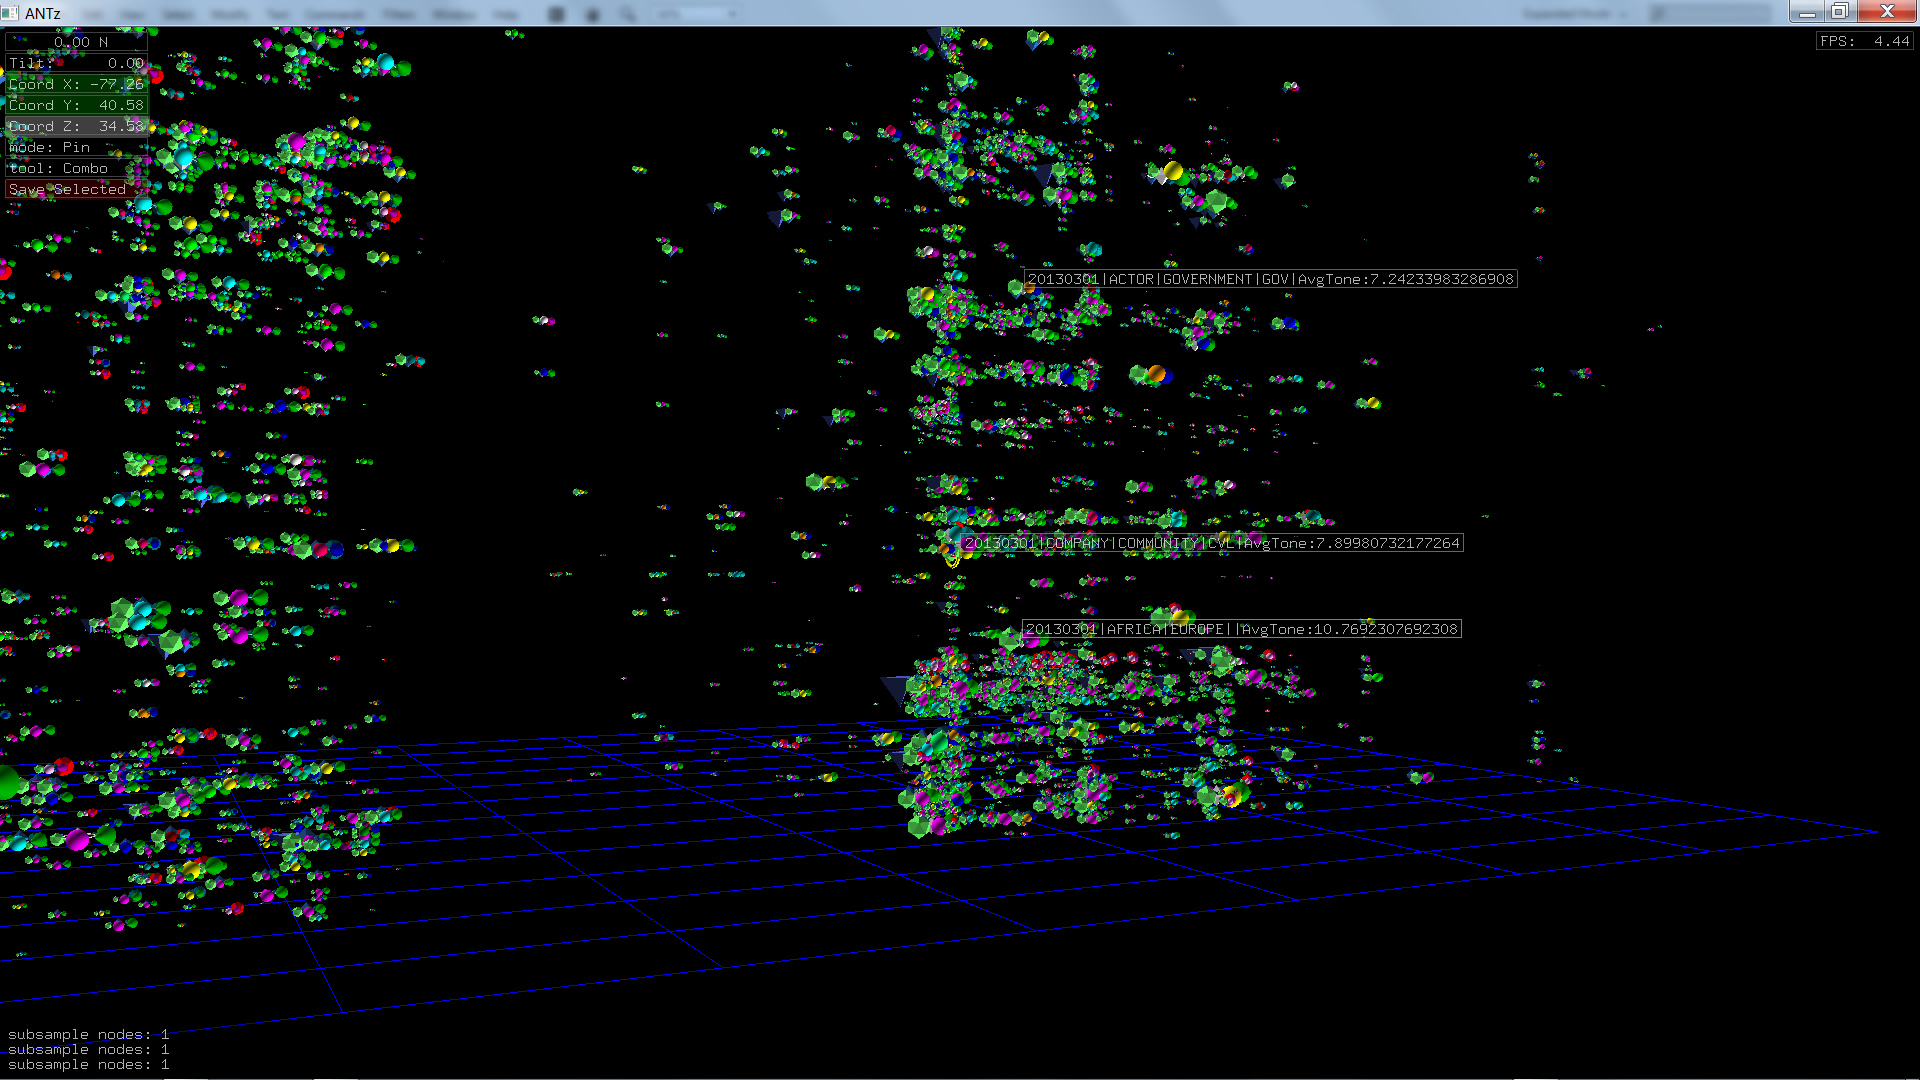Click the ACTOR GOVERNMENT GOV tag label
Viewport: 1920px width, 1080px height.
click(x=1270, y=279)
